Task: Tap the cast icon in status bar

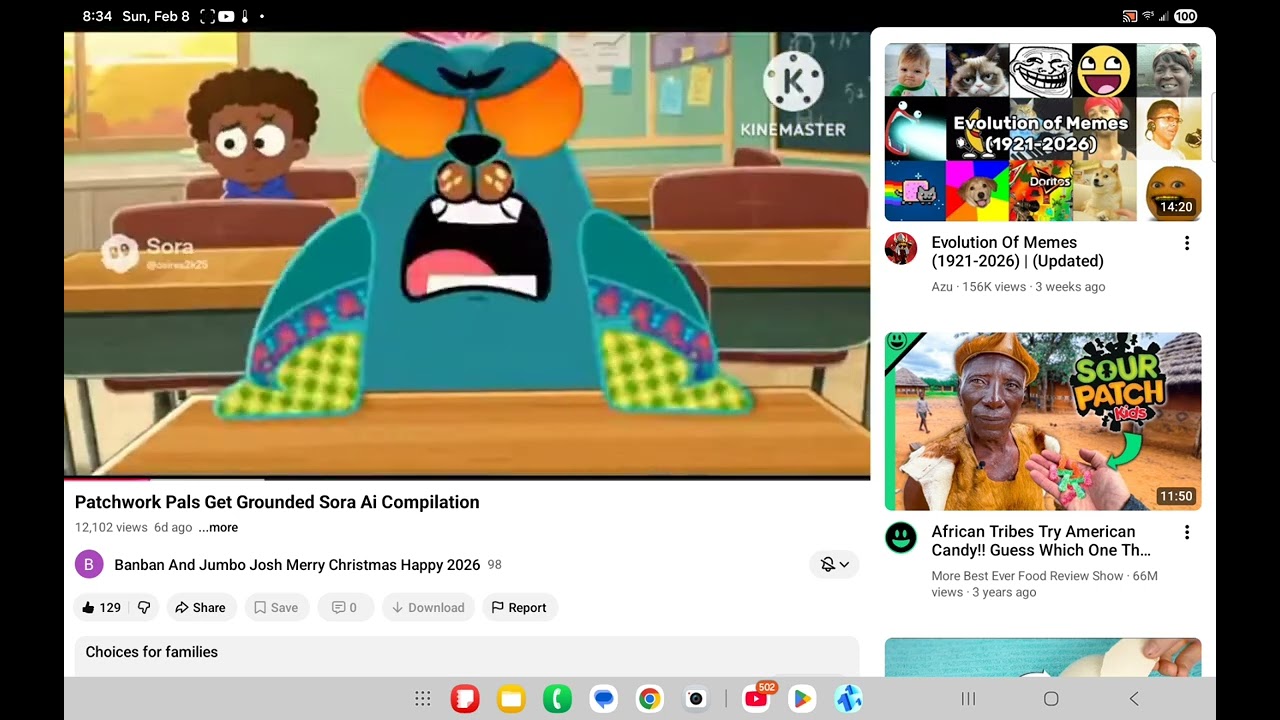Action: pos(1130,16)
